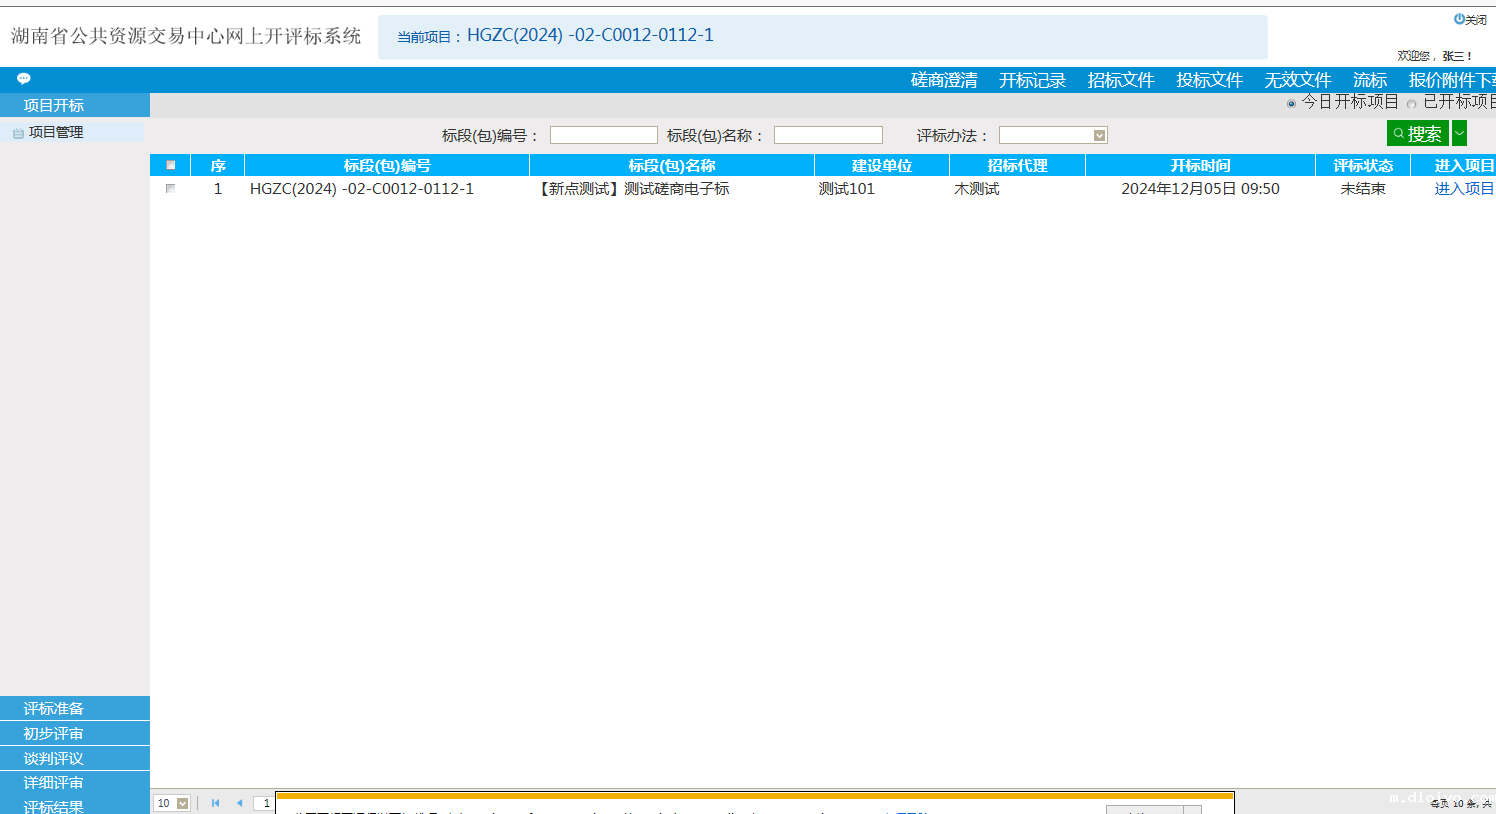Viewport: 1496px width, 814px height.
Task: Click the 进入项目 link in row 1
Action: pyautogui.click(x=1463, y=189)
